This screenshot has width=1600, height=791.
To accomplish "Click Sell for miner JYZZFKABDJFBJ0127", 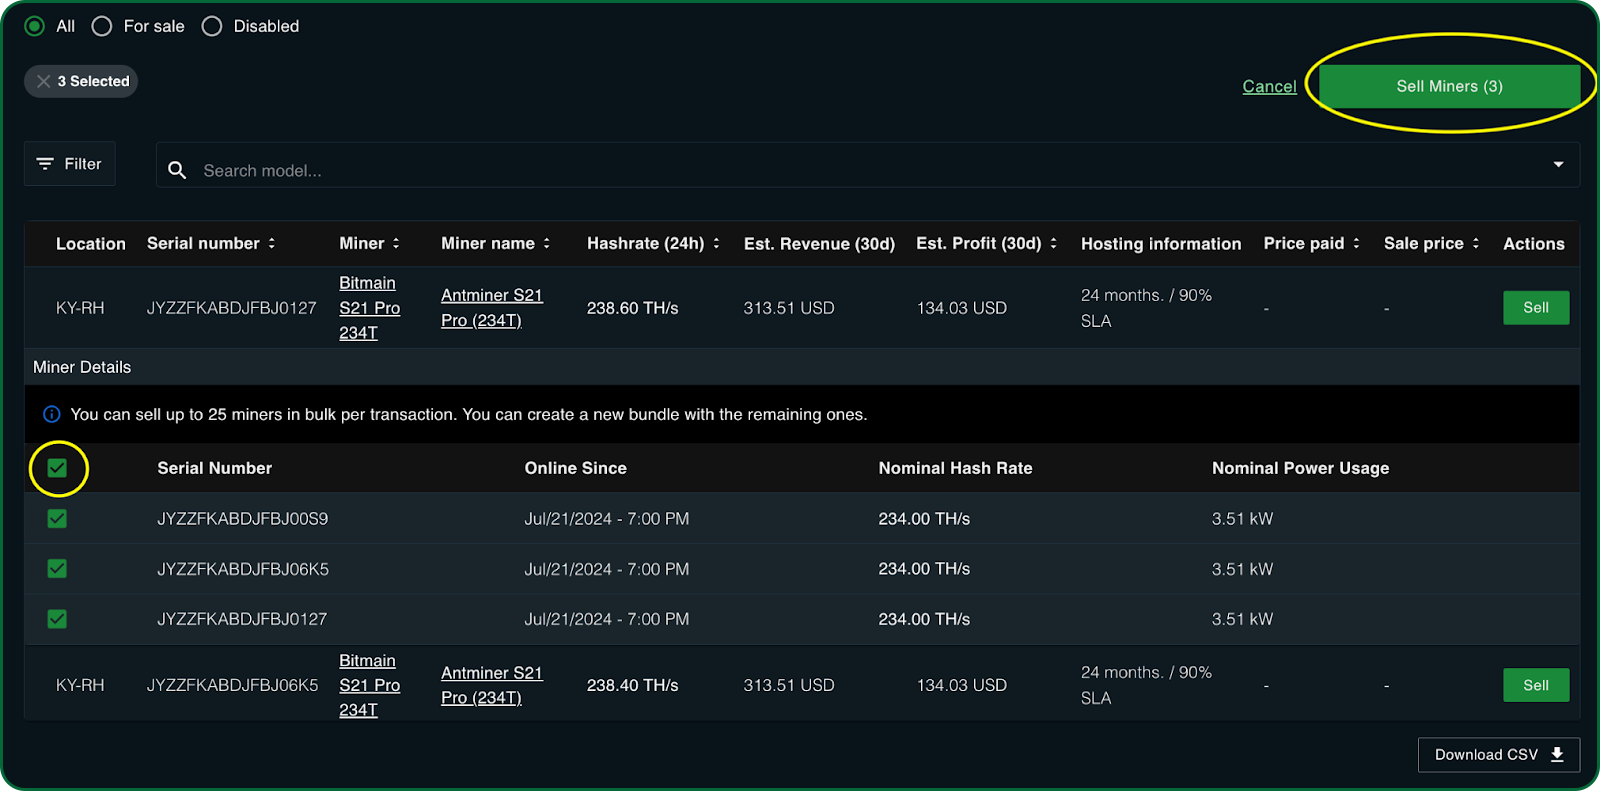I will coord(1536,308).
